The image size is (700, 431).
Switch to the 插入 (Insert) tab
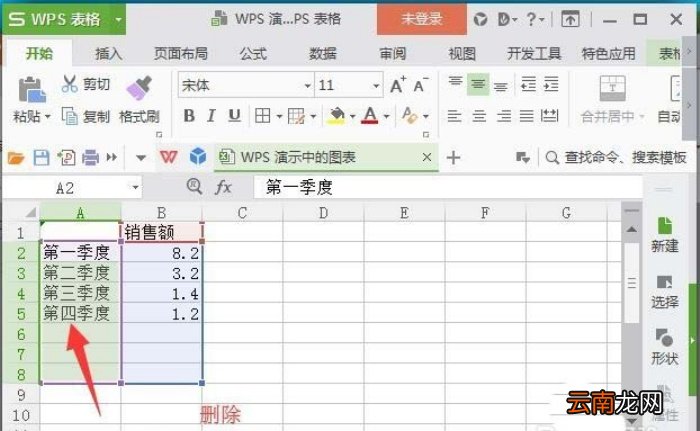[108, 54]
